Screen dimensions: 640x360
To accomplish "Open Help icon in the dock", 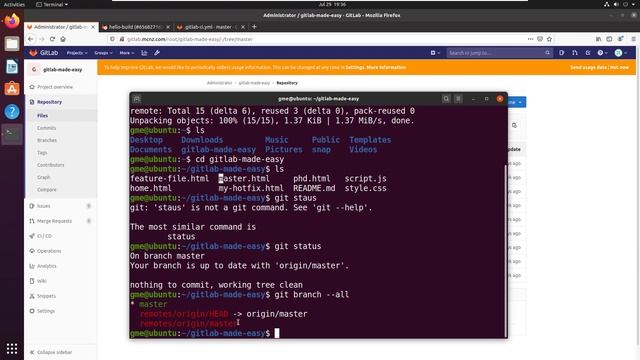I will [12, 111].
